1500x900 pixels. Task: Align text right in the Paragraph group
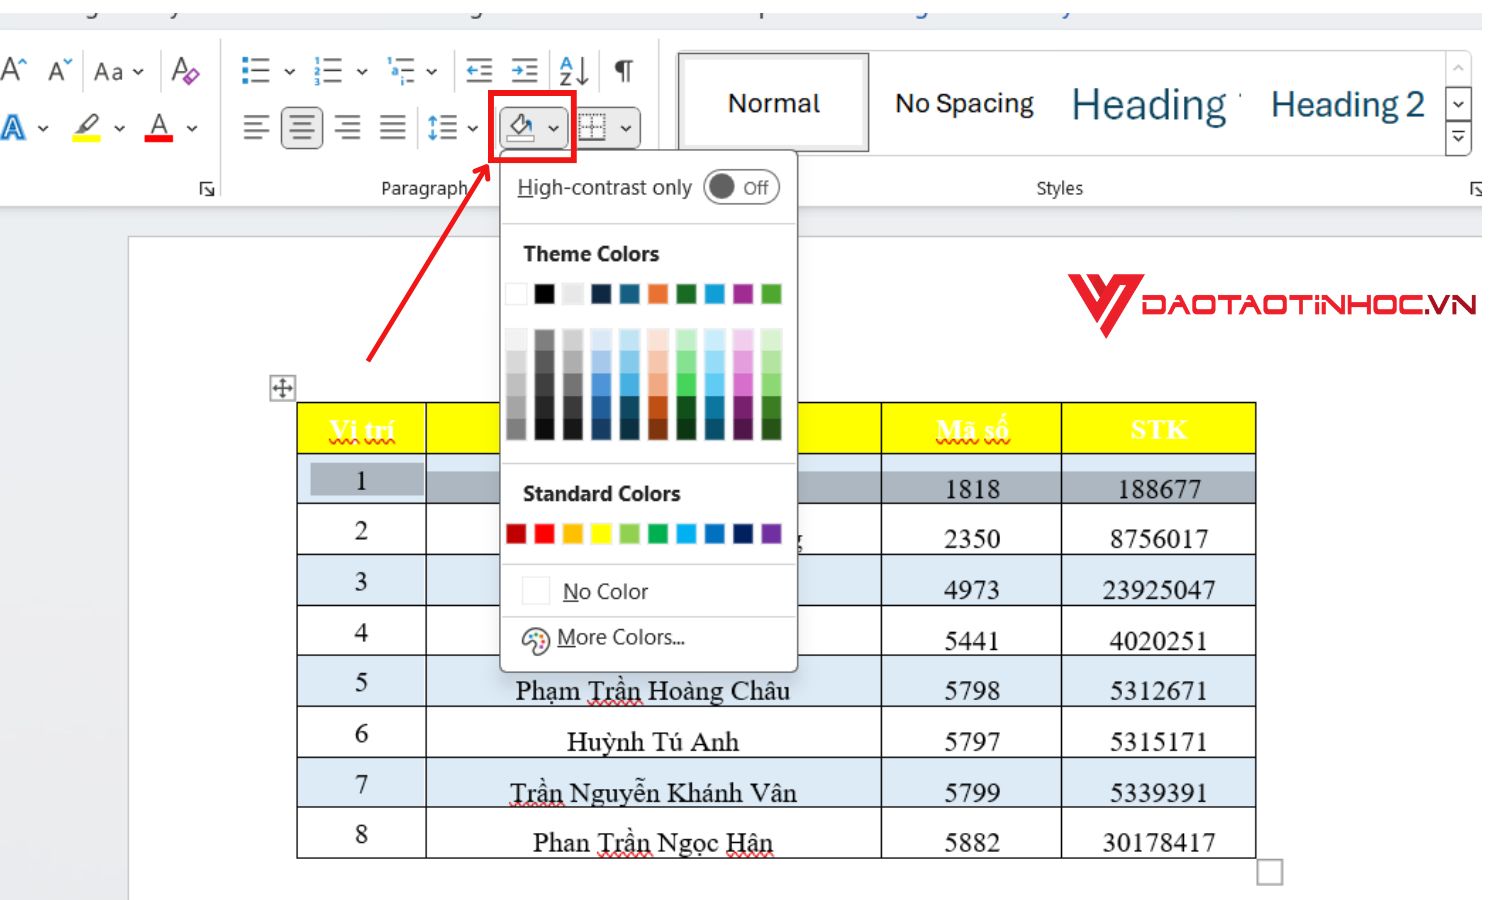[347, 128]
